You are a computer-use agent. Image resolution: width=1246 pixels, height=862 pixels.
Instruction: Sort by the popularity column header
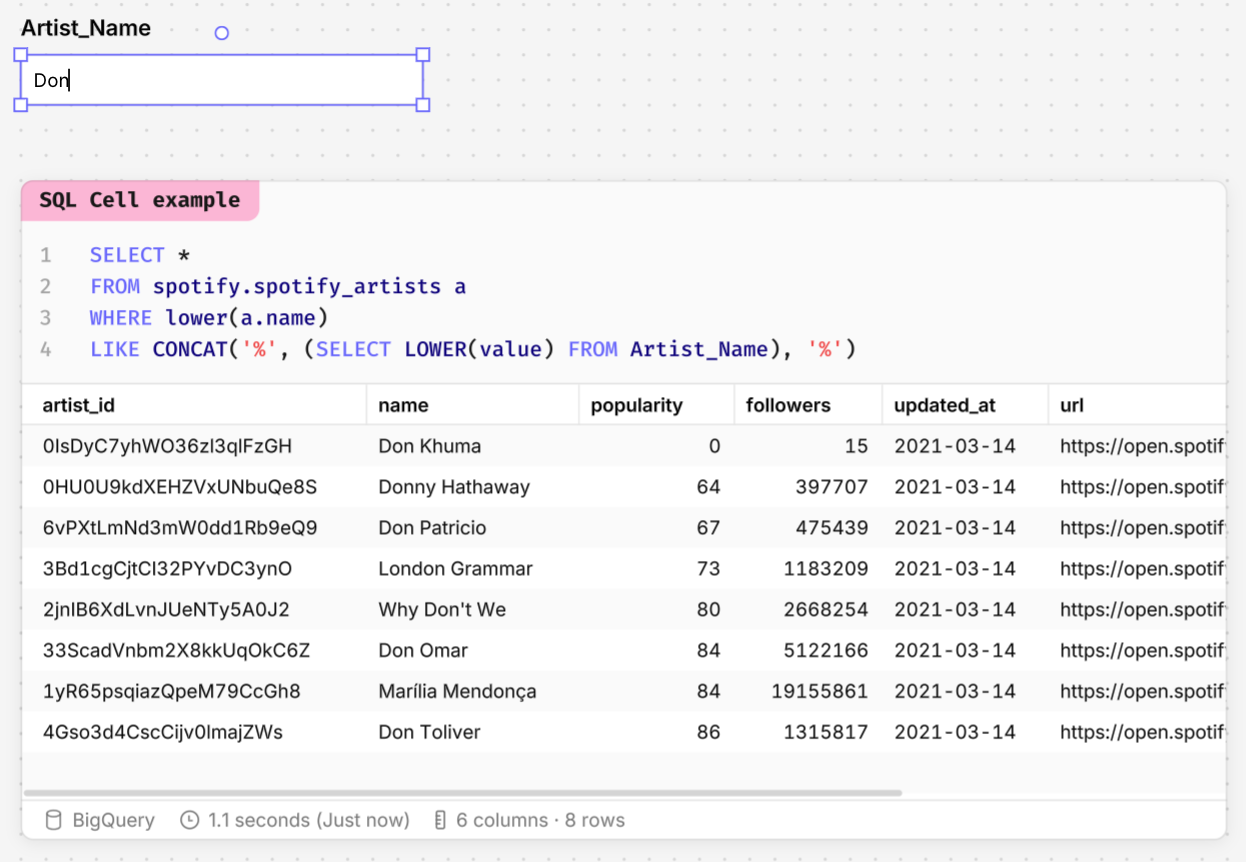coord(636,405)
